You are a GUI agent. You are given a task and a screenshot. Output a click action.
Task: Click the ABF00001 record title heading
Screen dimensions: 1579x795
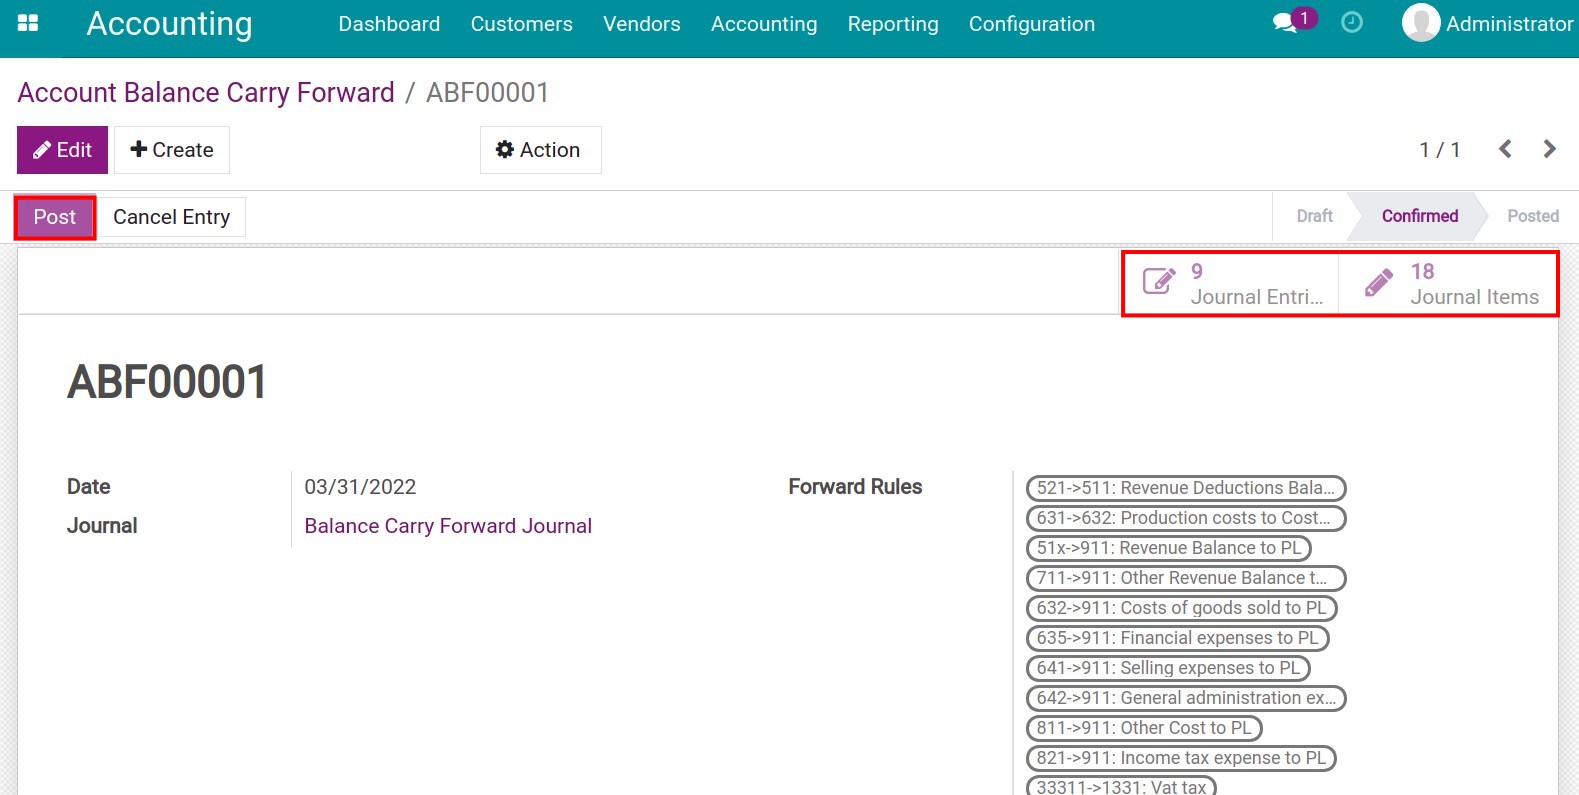coord(167,382)
